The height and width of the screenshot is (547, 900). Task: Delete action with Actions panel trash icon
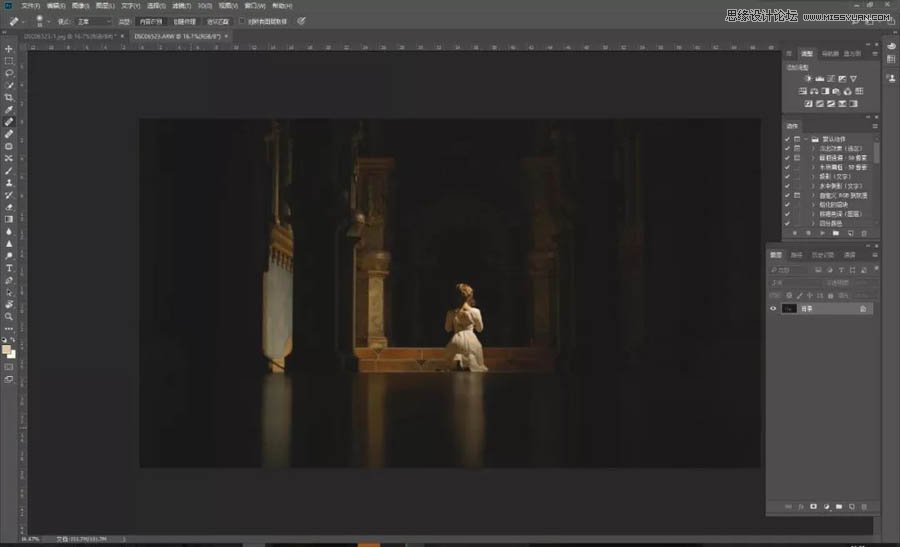coord(864,233)
